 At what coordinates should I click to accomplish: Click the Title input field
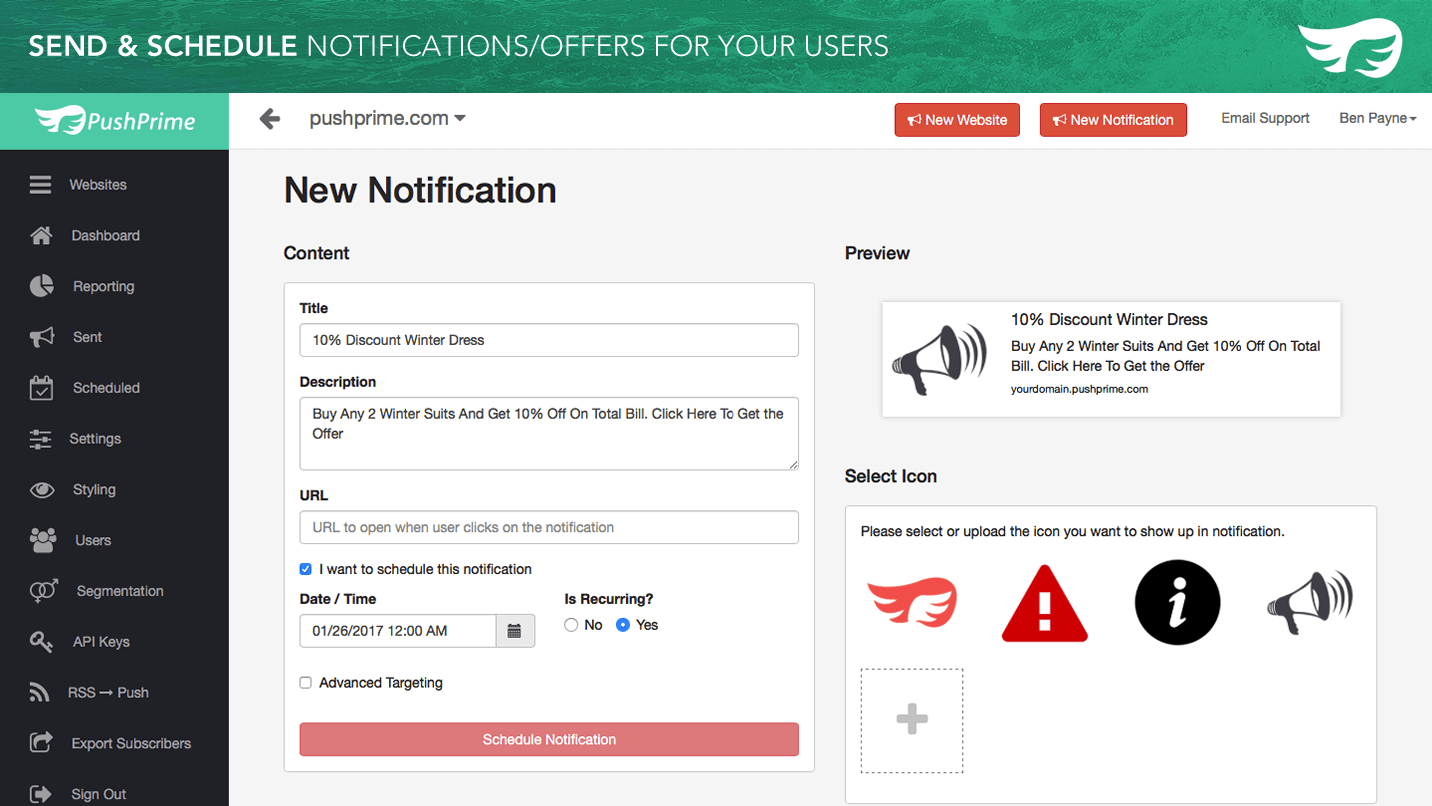[x=549, y=340]
